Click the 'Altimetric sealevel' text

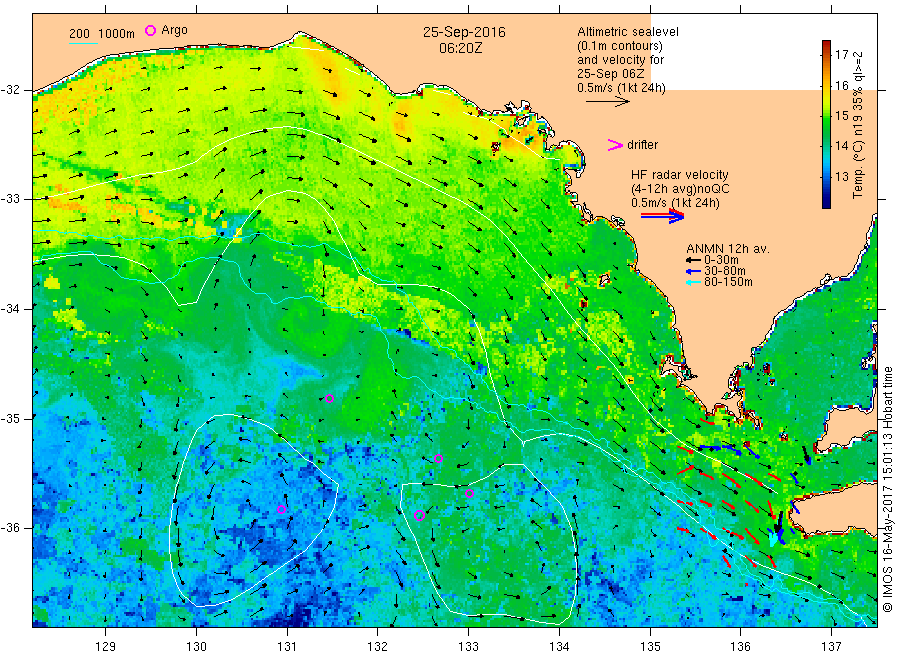coord(627,32)
